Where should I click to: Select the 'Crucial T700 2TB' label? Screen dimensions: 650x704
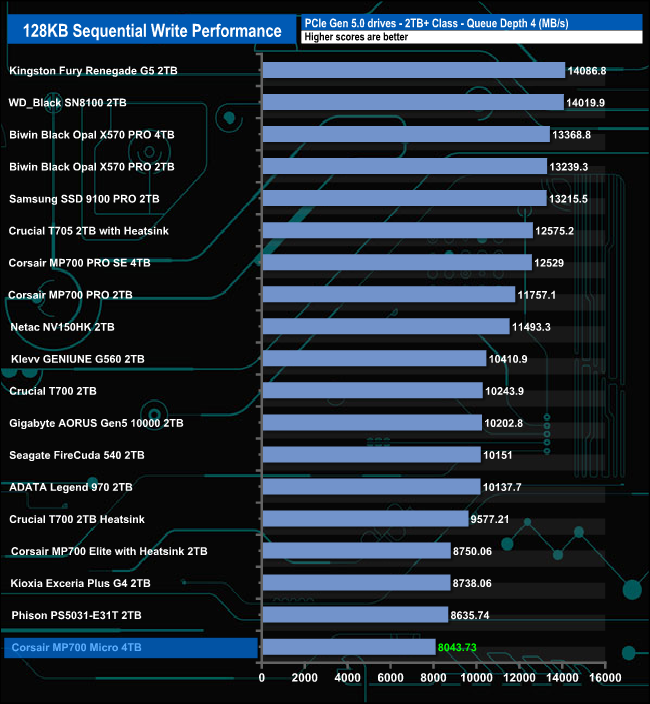pyautogui.click(x=53, y=391)
